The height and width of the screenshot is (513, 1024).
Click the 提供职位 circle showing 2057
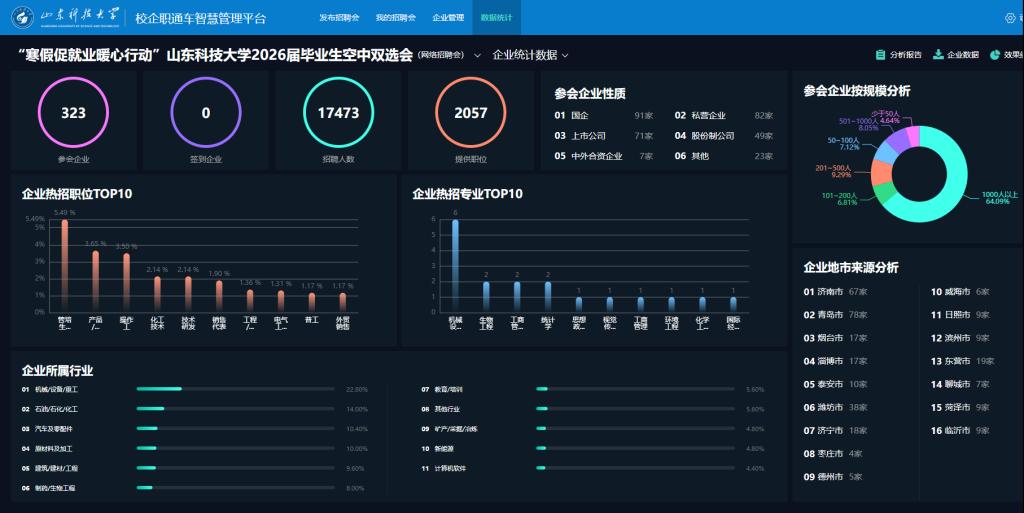coord(471,113)
